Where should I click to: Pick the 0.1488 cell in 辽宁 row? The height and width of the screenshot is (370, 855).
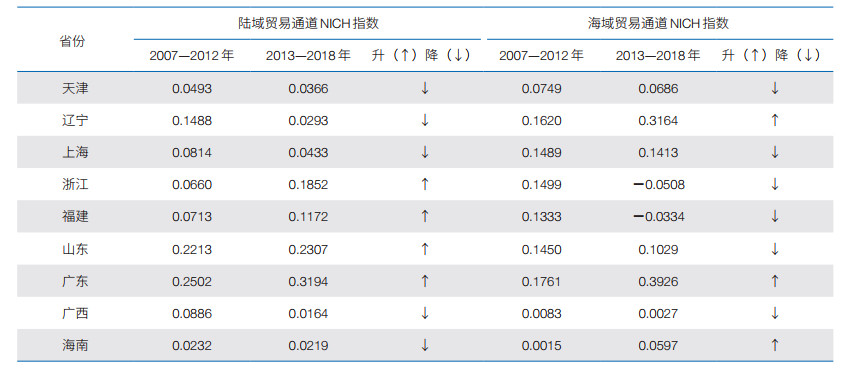pyautogui.click(x=192, y=121)
